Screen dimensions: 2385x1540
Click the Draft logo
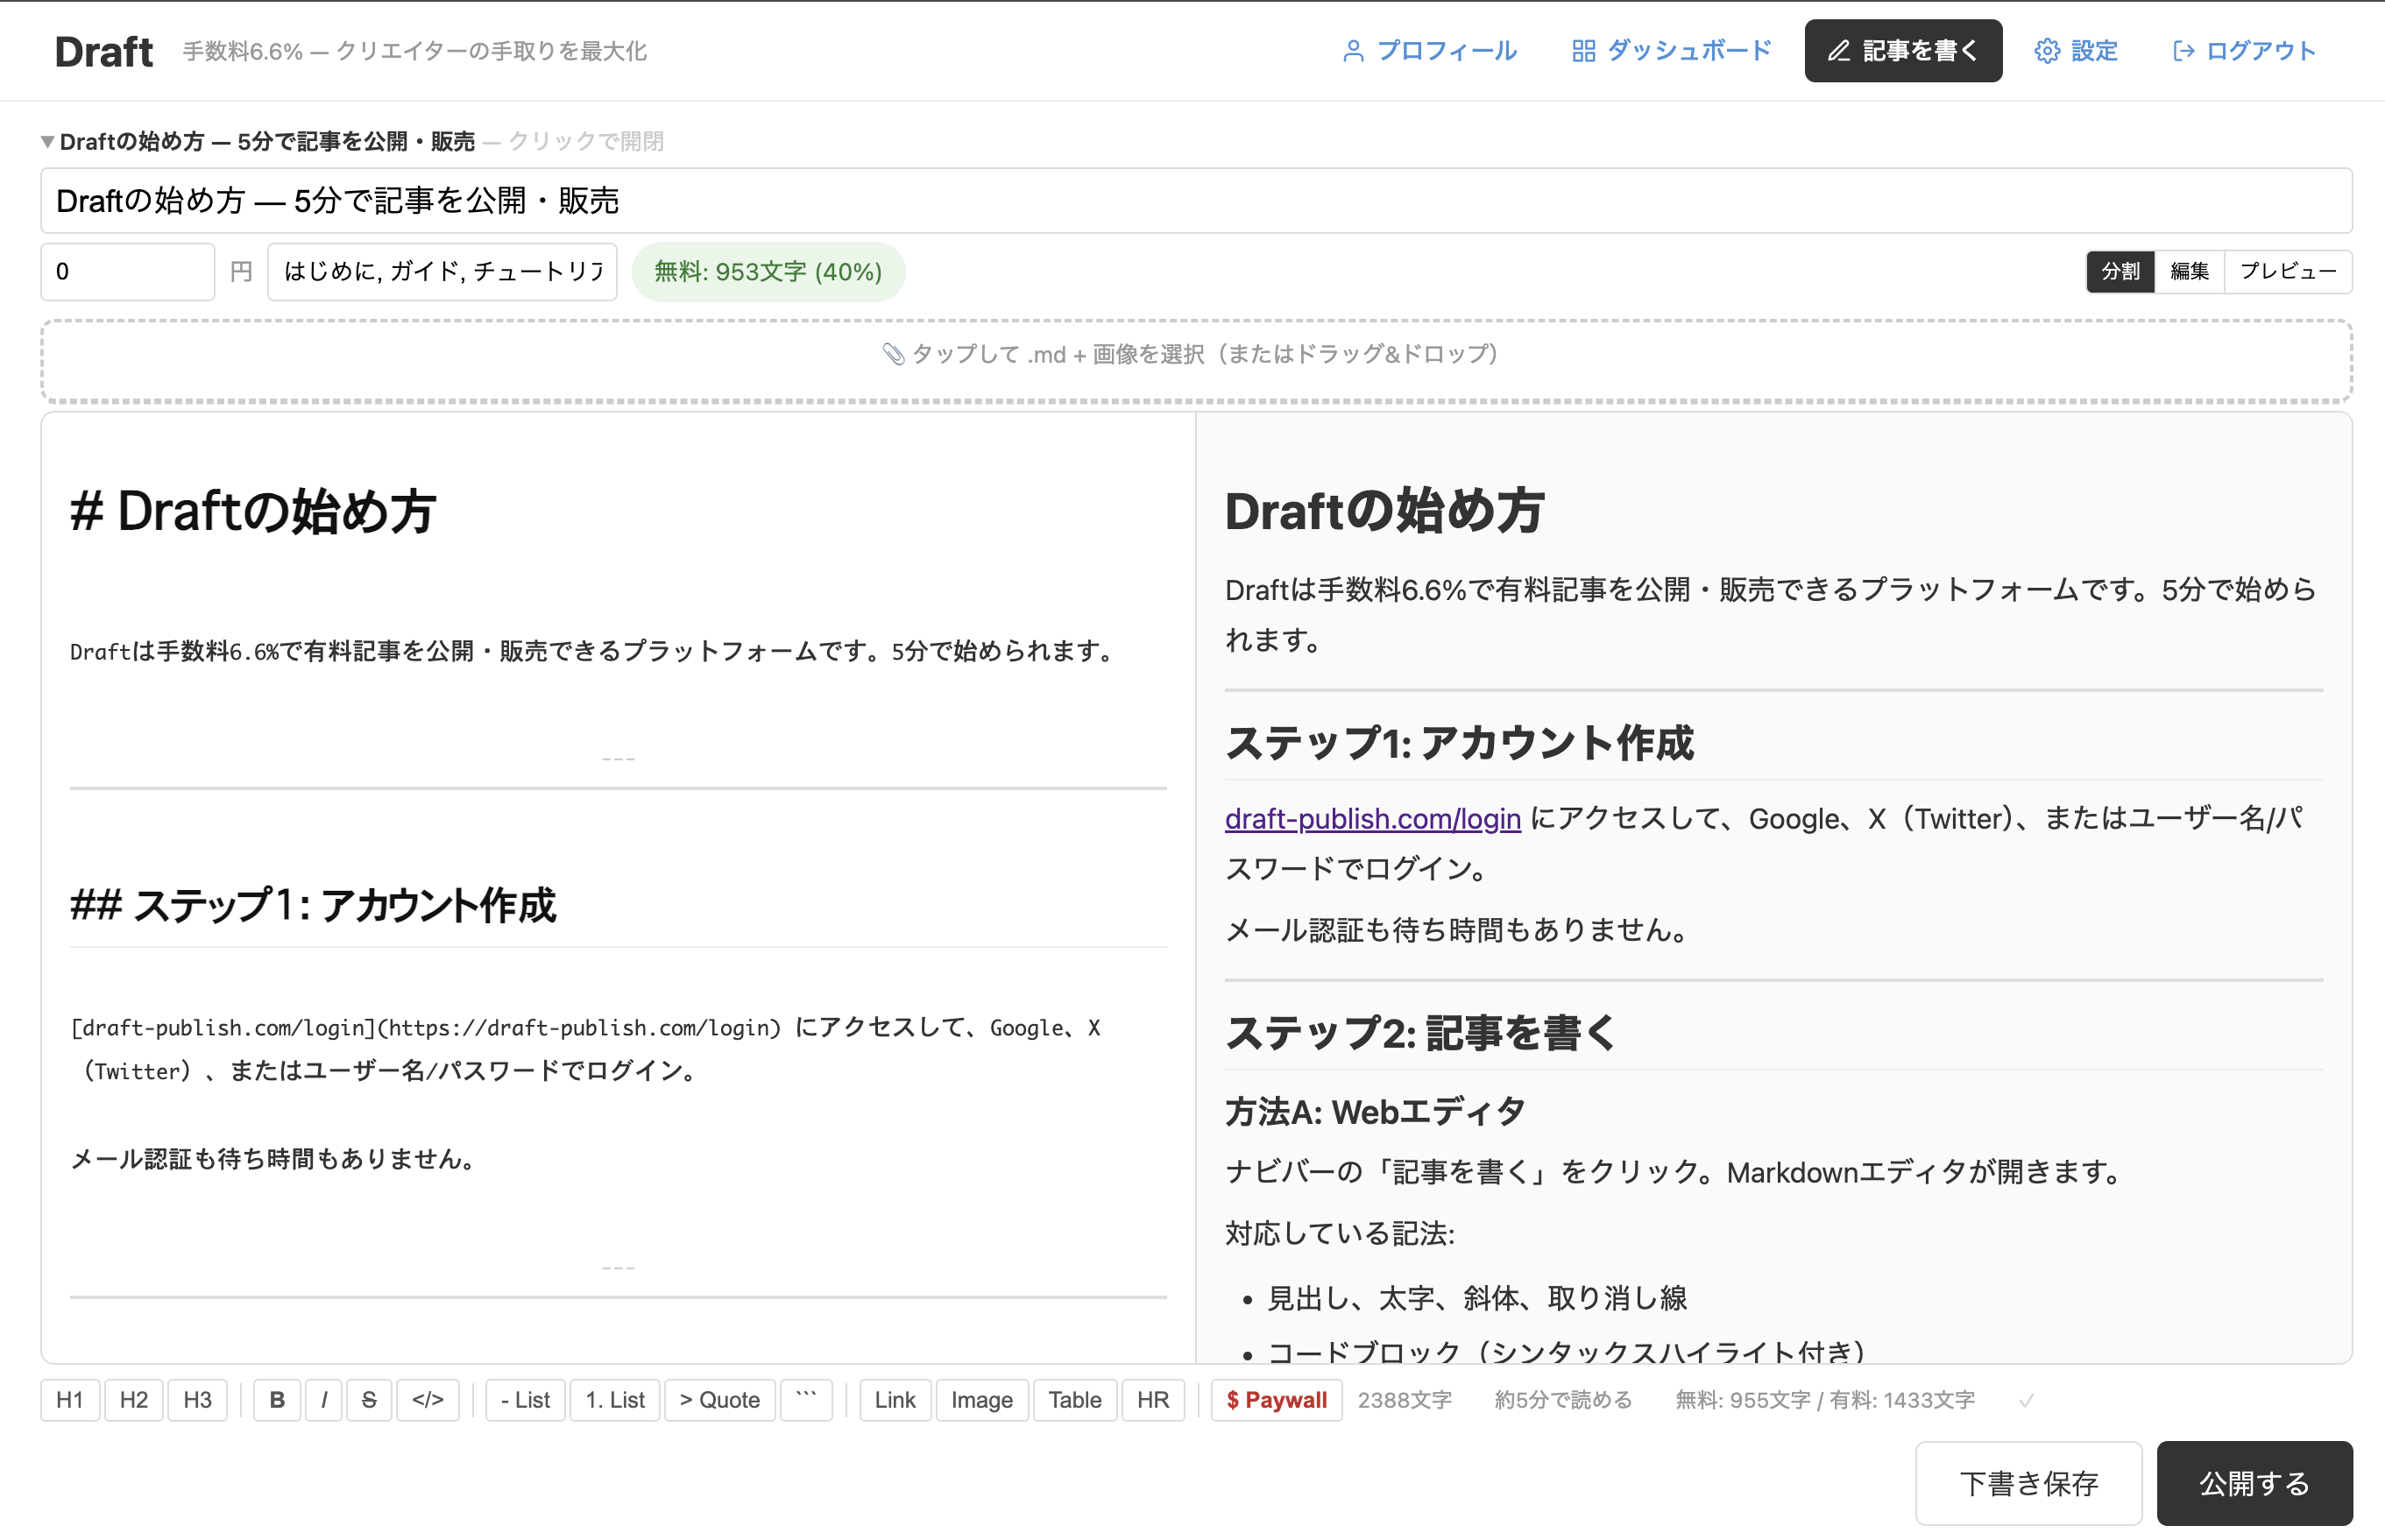click(104, 51)
